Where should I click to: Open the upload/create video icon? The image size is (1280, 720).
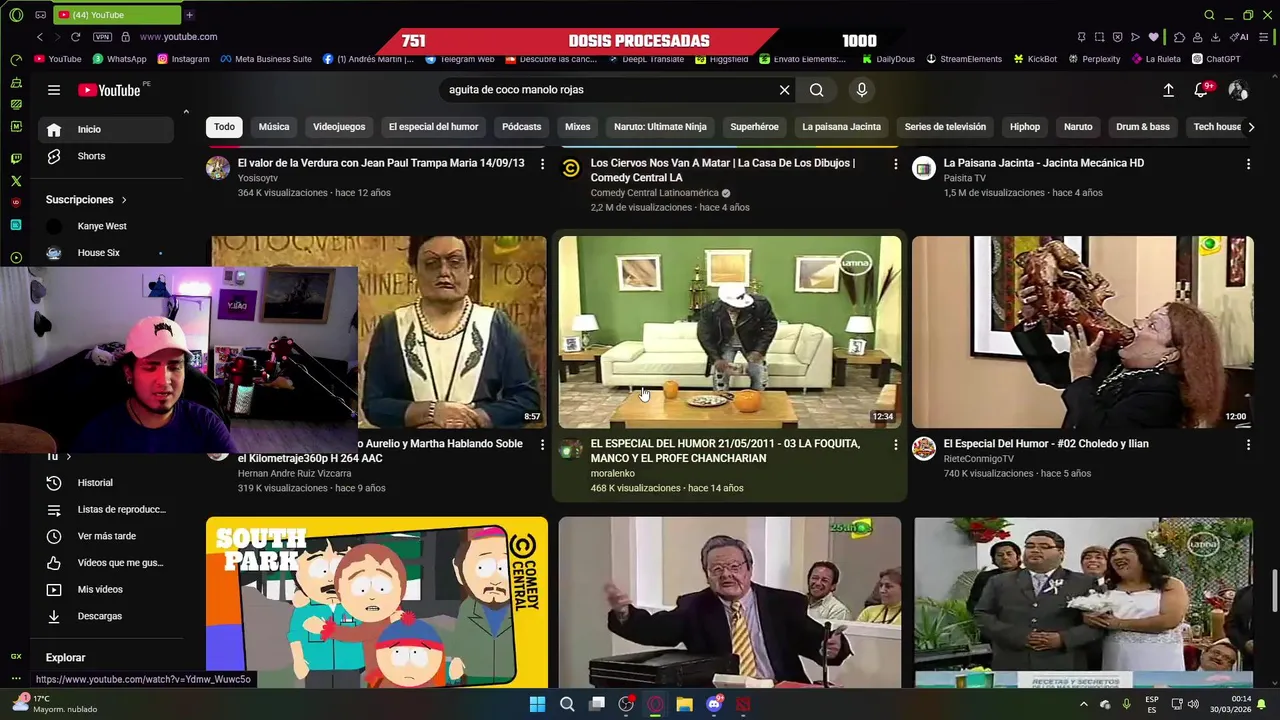pyautogui.click(x=1168, y=90)
